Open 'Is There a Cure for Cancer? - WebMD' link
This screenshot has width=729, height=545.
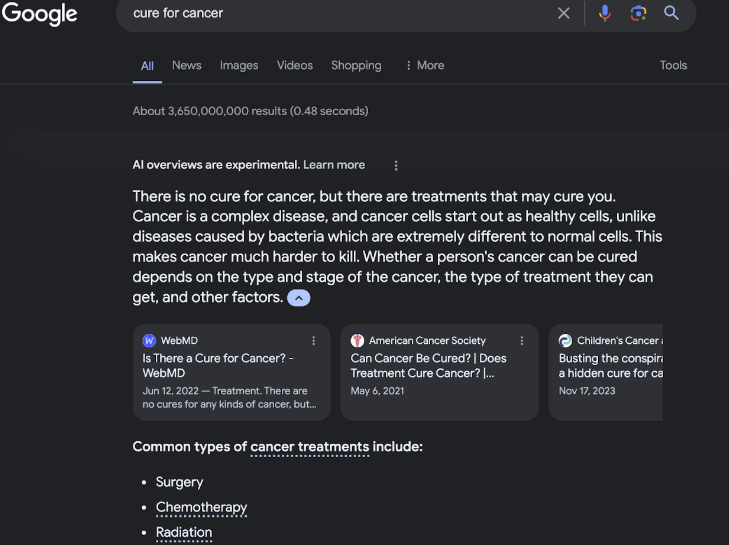(x=218, y=366)
